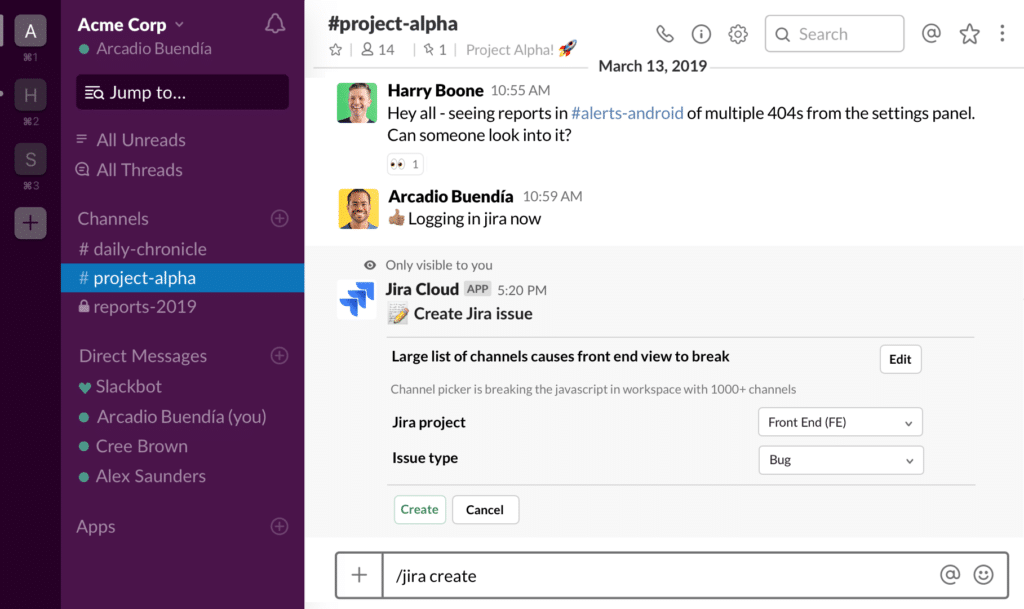The image size is (1024, 609).
Task: Click the Jump to search field
Action: click(x=181, y=92)
